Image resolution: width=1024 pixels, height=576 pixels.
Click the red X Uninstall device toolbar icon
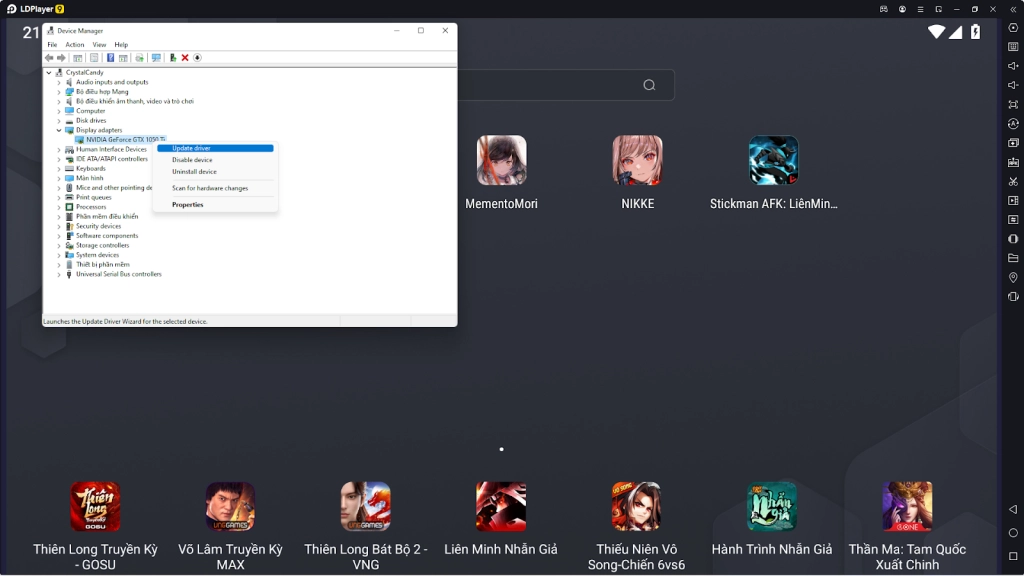click(185, 57)
